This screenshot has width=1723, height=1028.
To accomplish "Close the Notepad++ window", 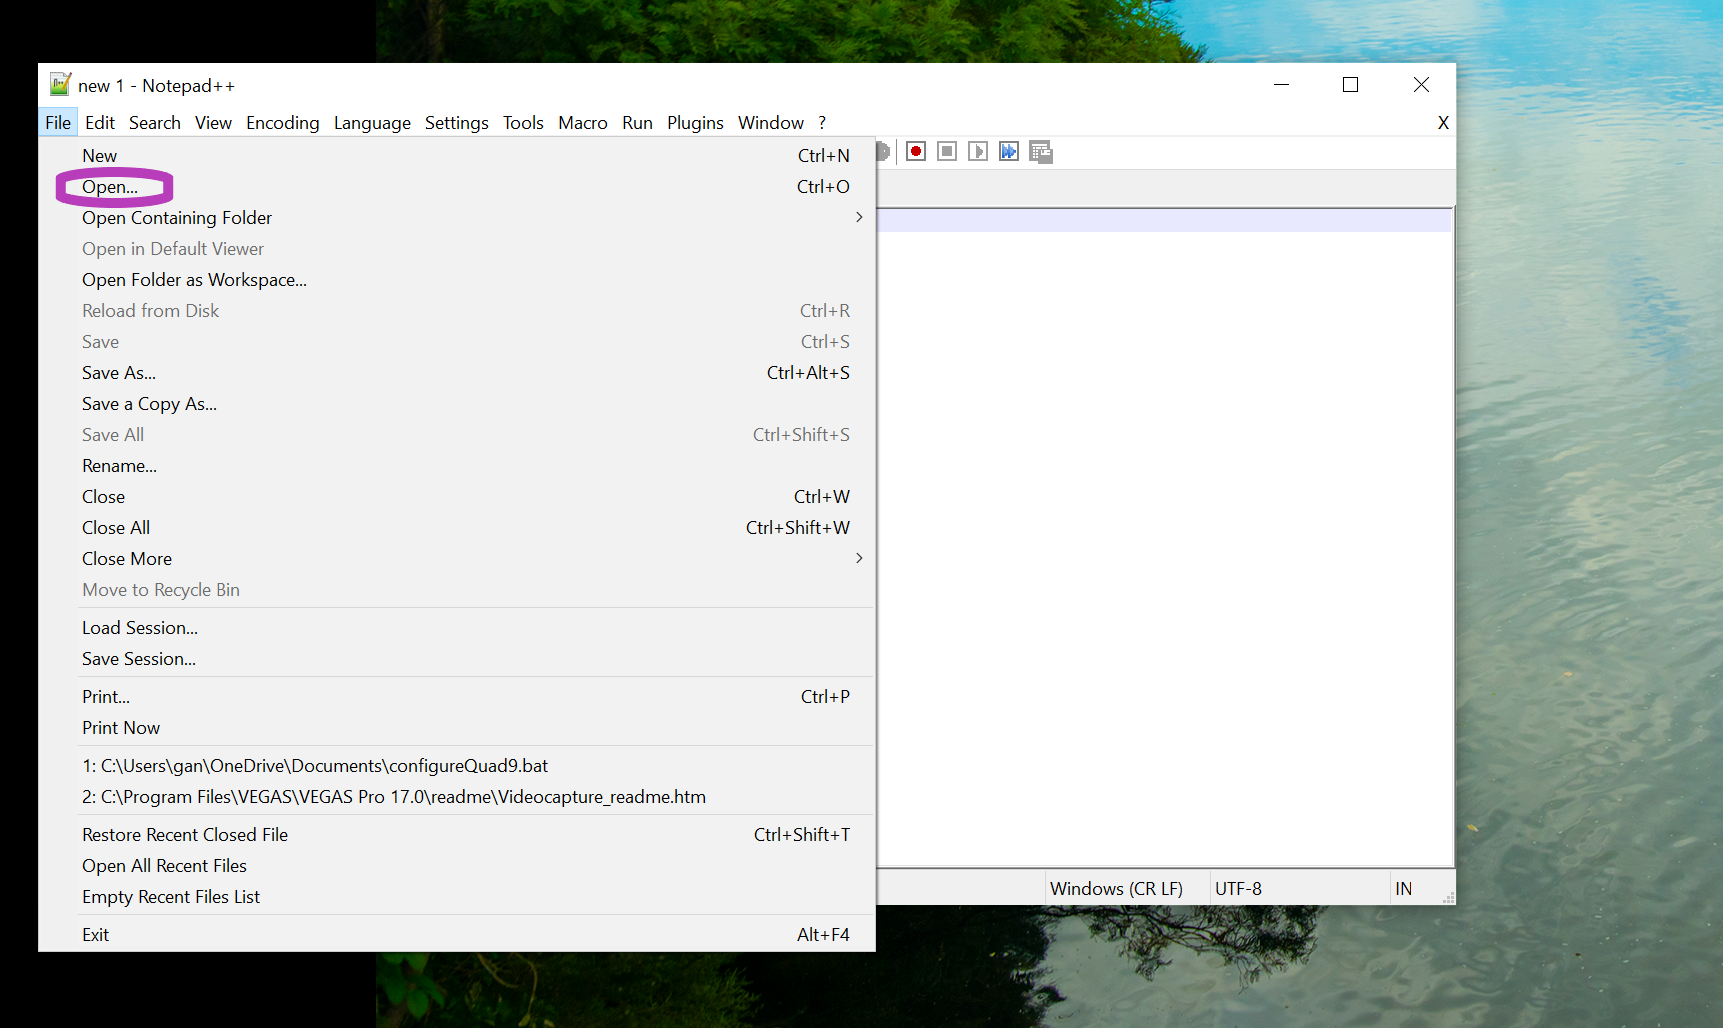I will pyautogui.click(x=1421, y=85).
